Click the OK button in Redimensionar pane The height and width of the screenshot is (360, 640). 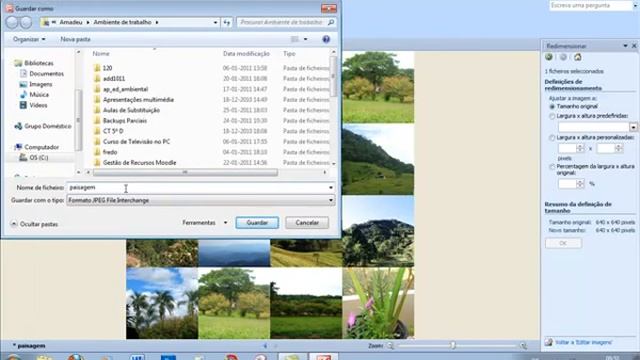563,243
